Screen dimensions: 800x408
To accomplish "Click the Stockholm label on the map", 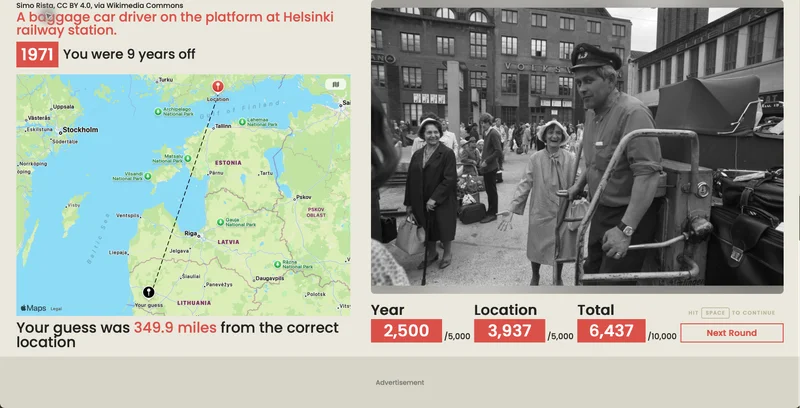I will click(81, 130).
